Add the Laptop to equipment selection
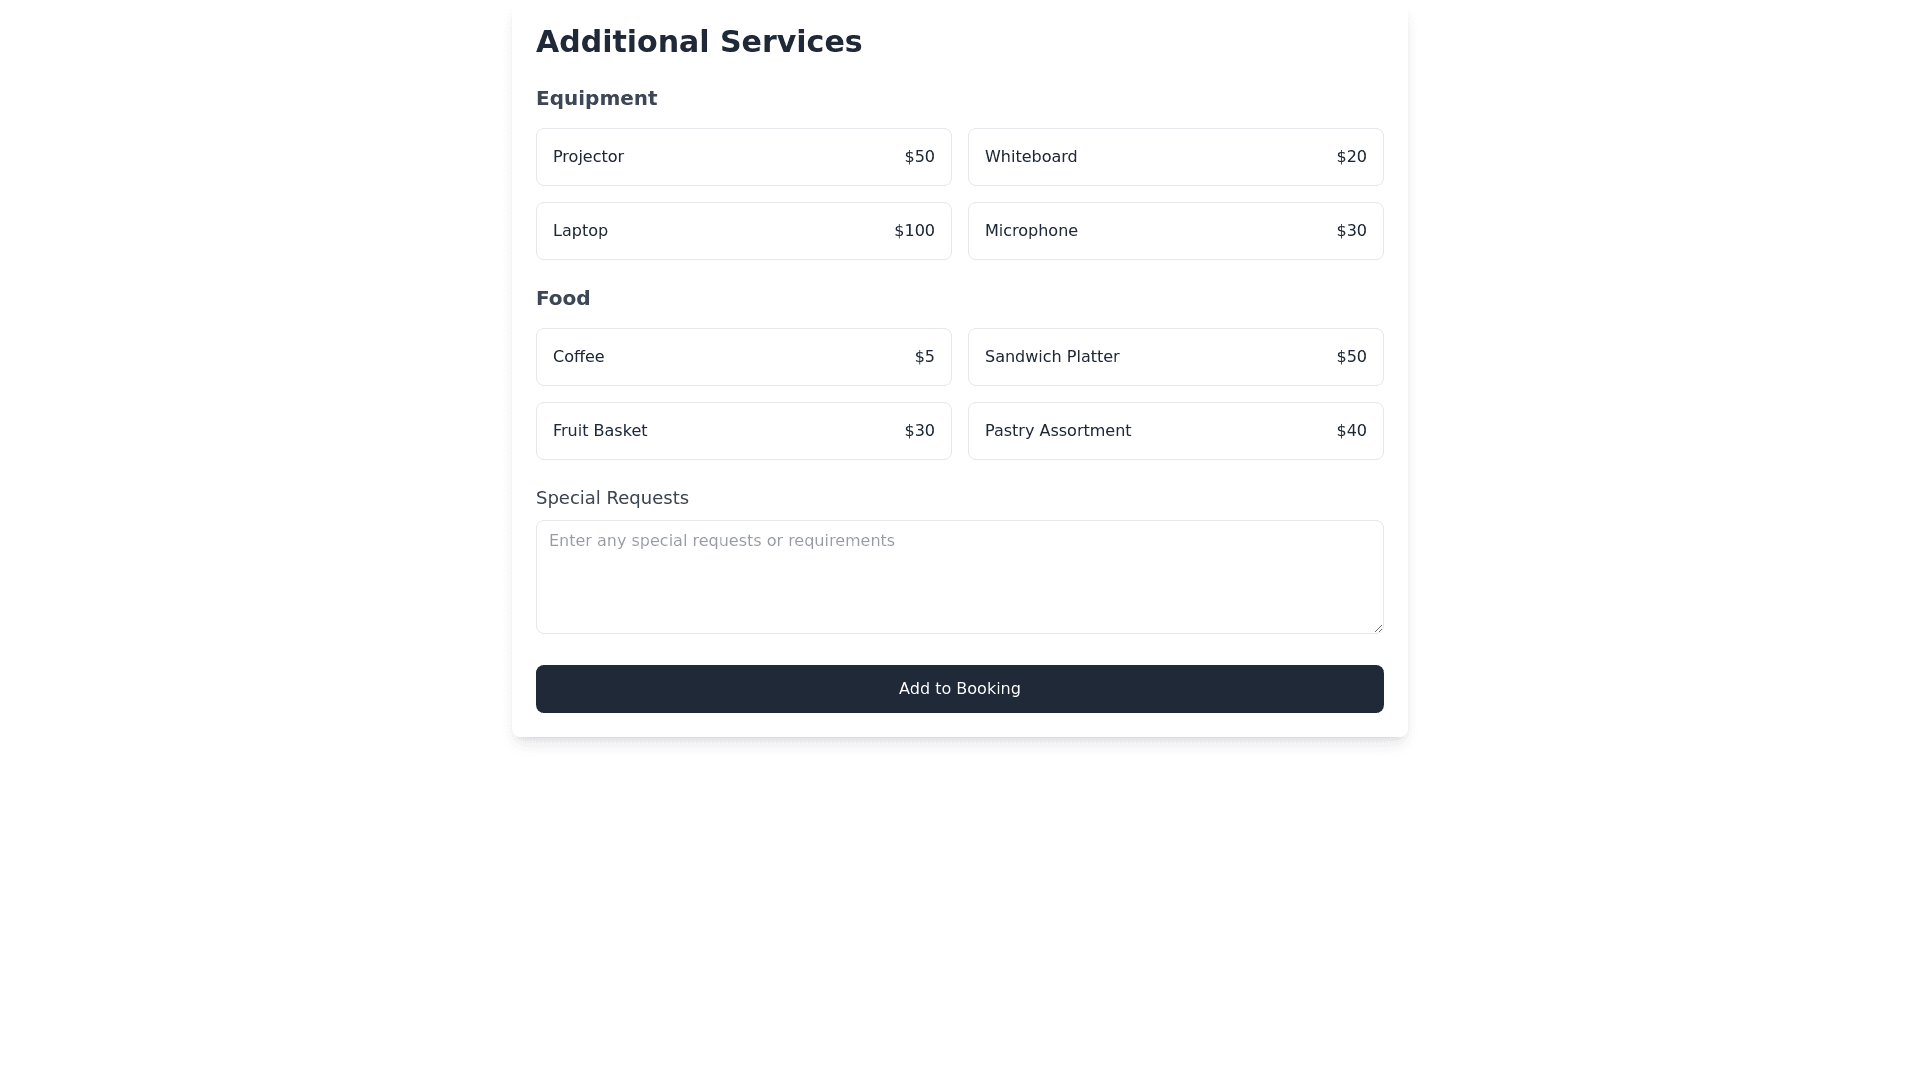 (x=743, y=231)
